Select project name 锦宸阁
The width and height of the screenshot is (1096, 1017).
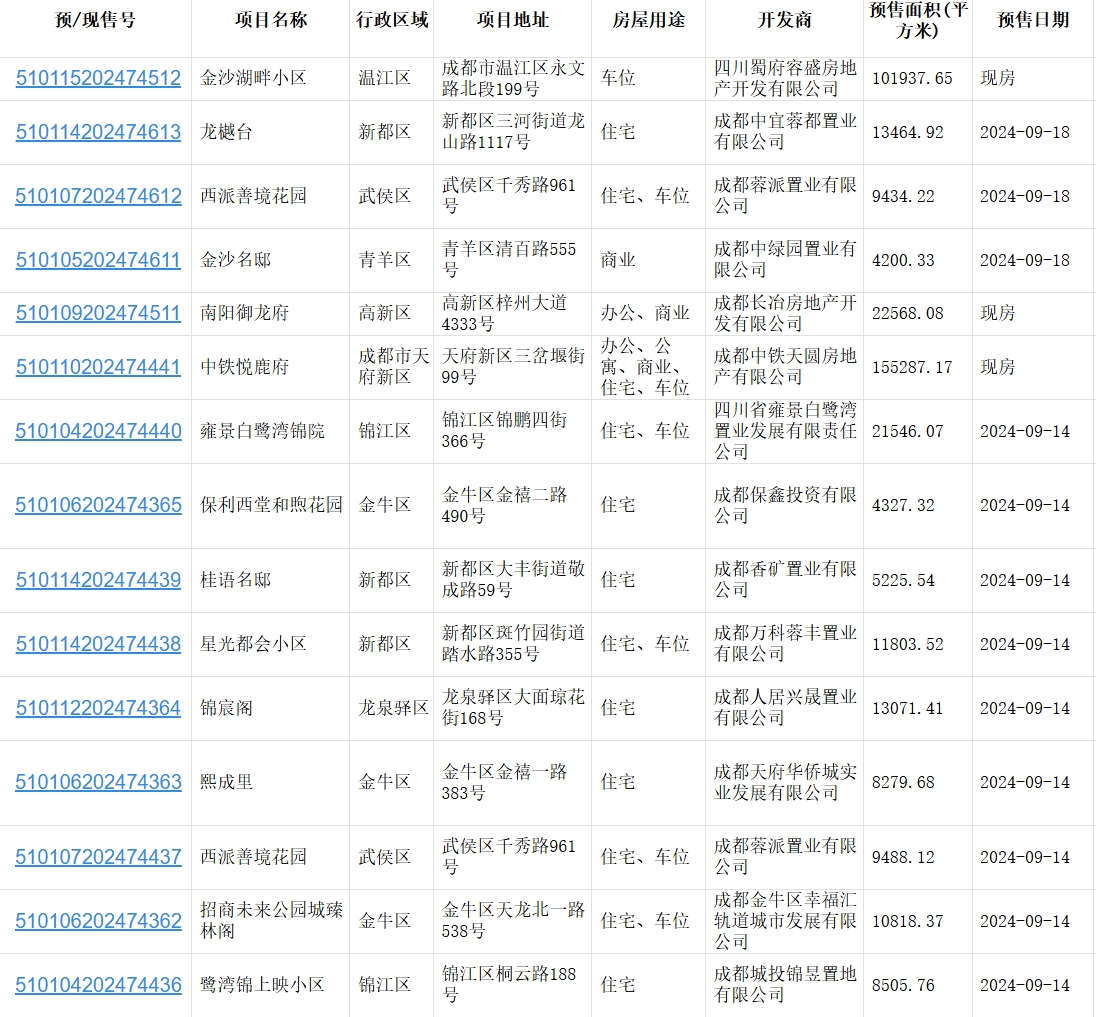pos(226,708)
